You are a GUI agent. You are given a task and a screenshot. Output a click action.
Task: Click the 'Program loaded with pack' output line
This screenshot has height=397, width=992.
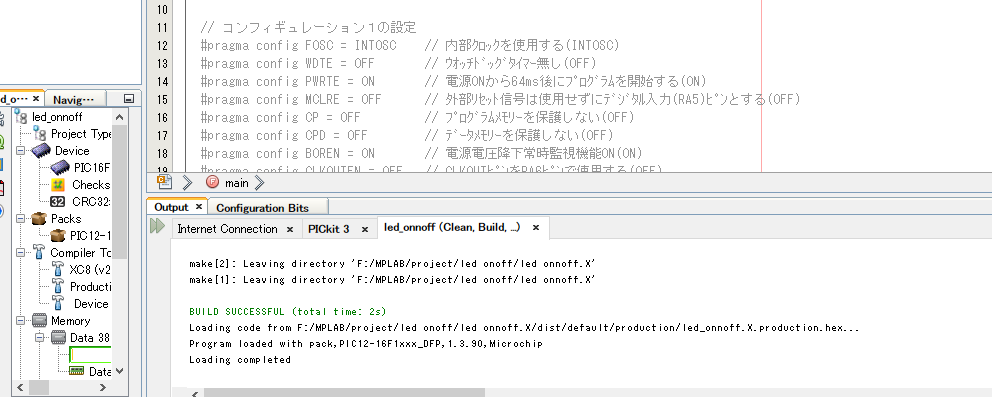(366, 344)
